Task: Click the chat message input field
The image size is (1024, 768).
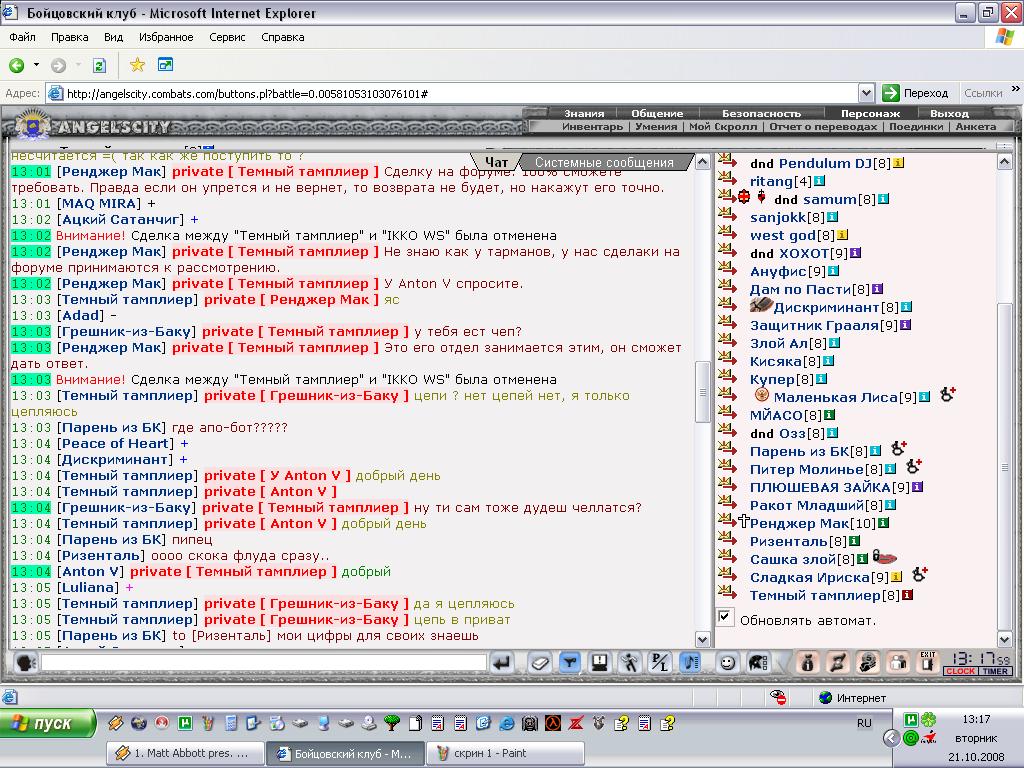Action: (x=263, y=663)
